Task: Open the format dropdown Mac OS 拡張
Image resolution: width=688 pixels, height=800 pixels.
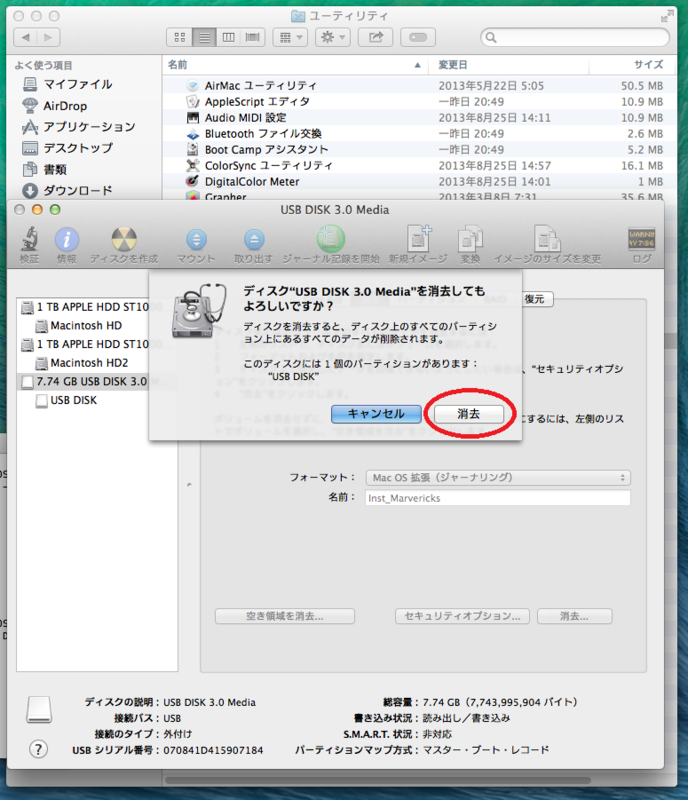Action: coord(498,478)
